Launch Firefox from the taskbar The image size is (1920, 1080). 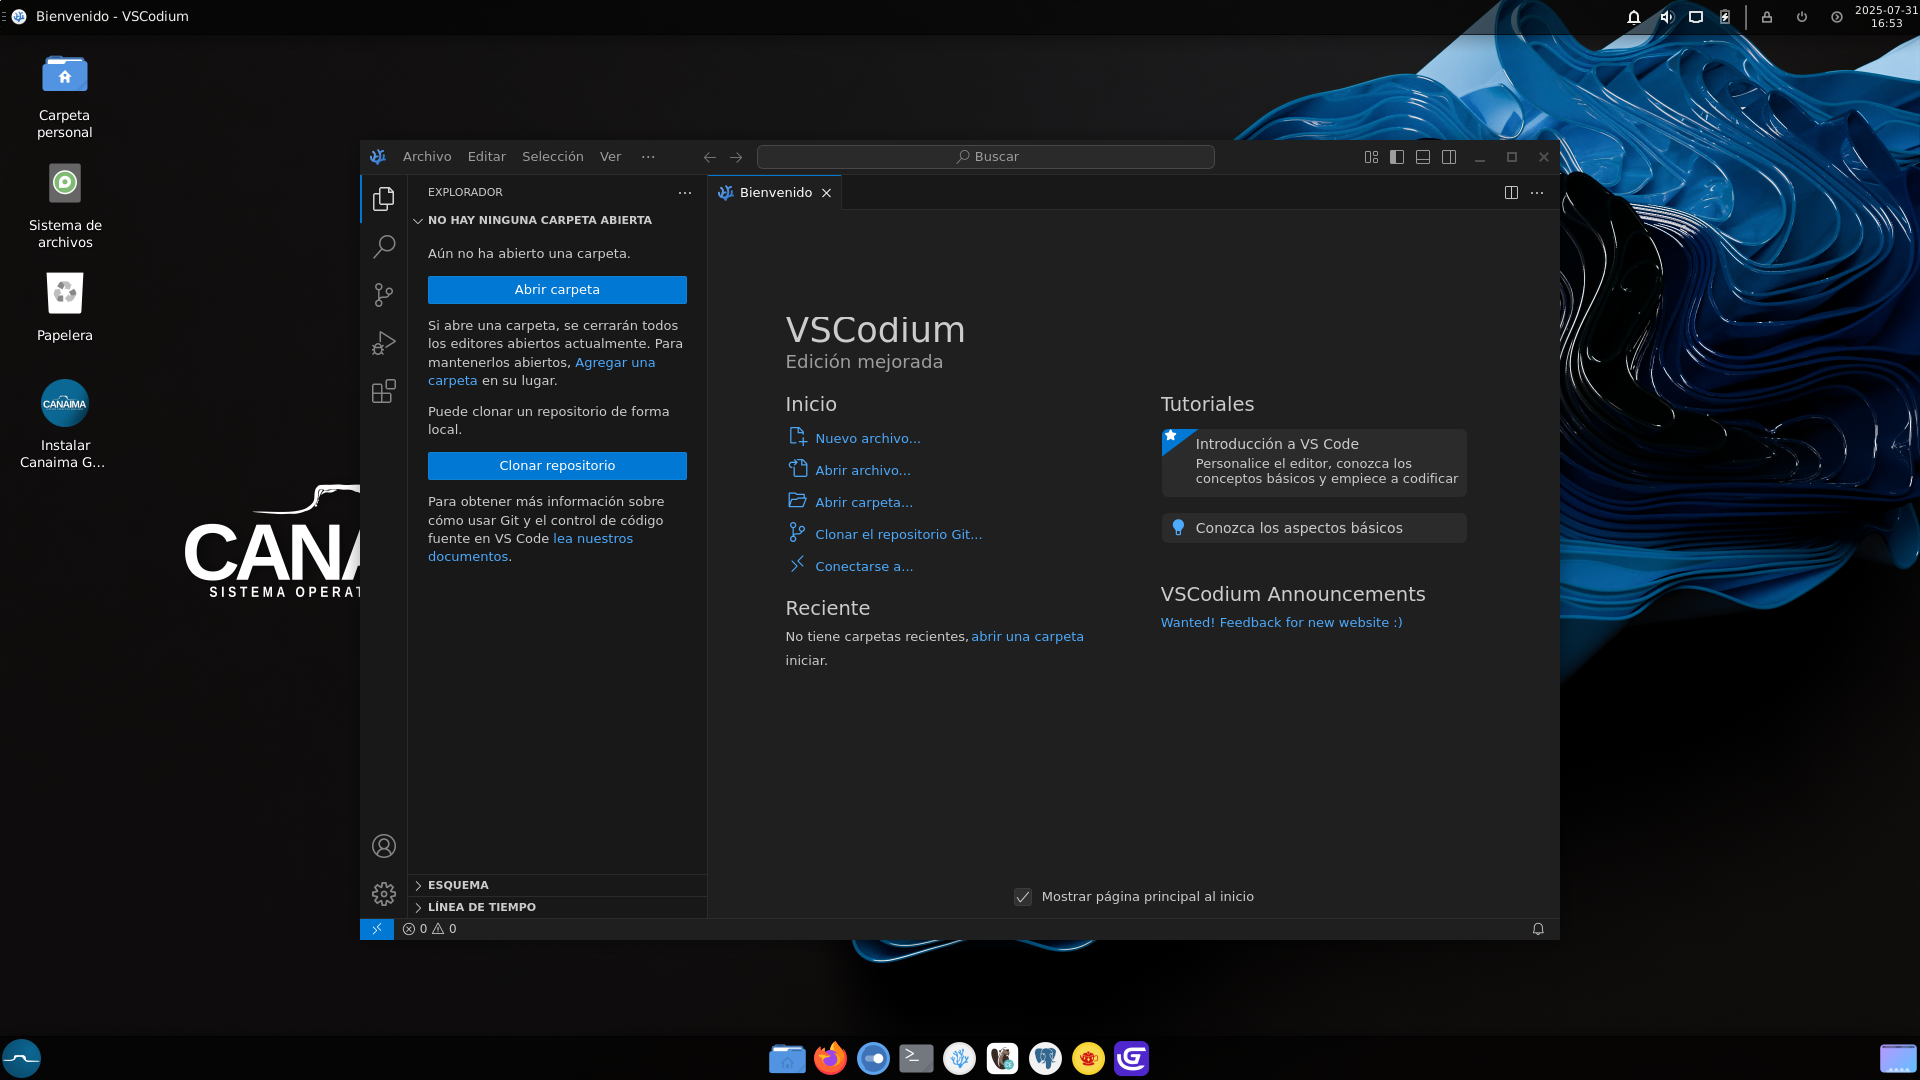click(829, 1058)
